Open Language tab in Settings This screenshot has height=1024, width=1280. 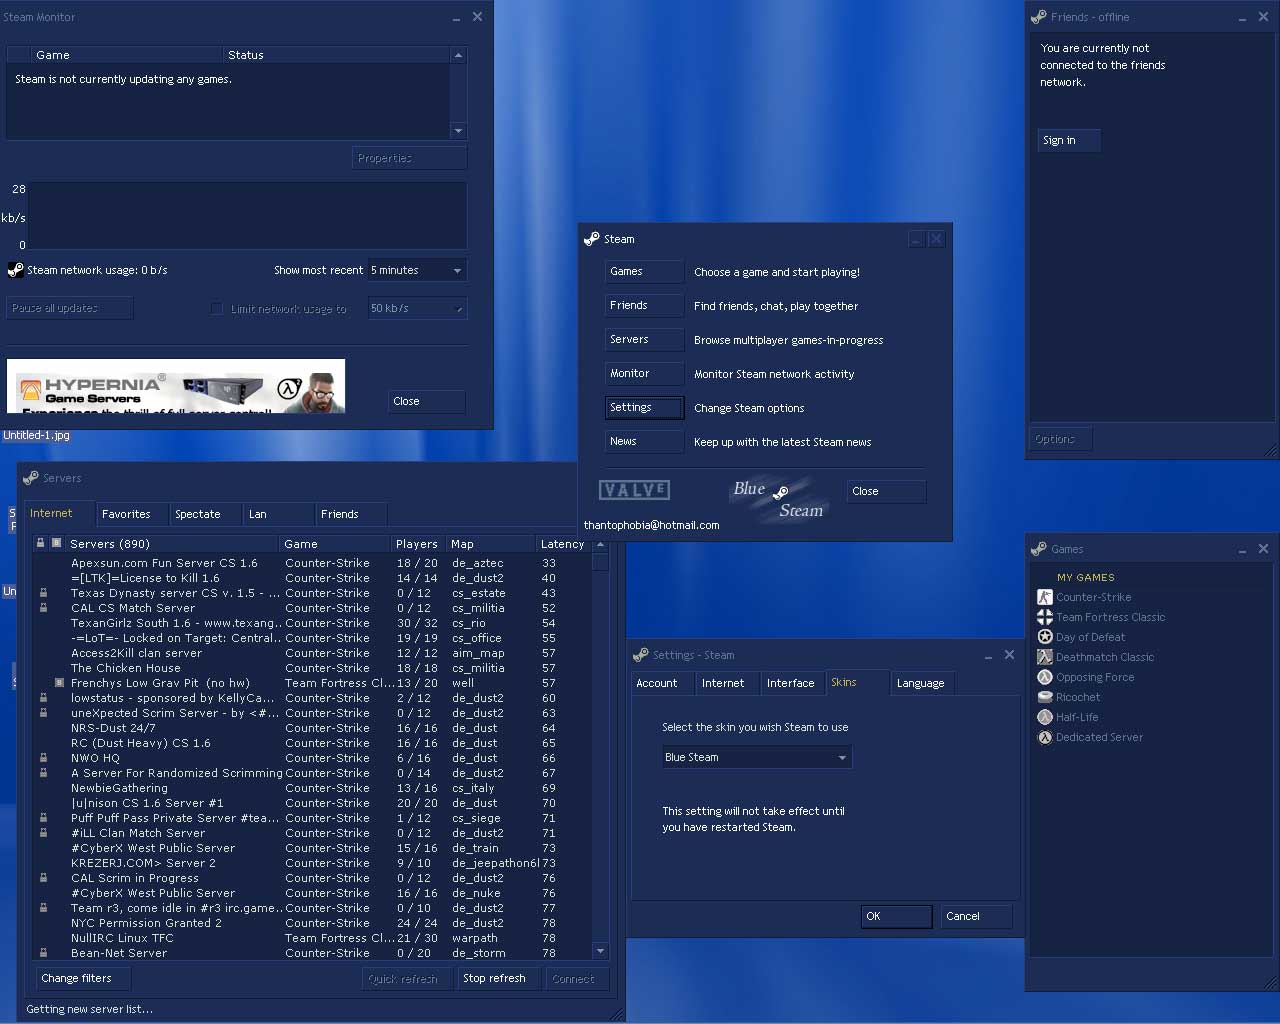point(923,683)
